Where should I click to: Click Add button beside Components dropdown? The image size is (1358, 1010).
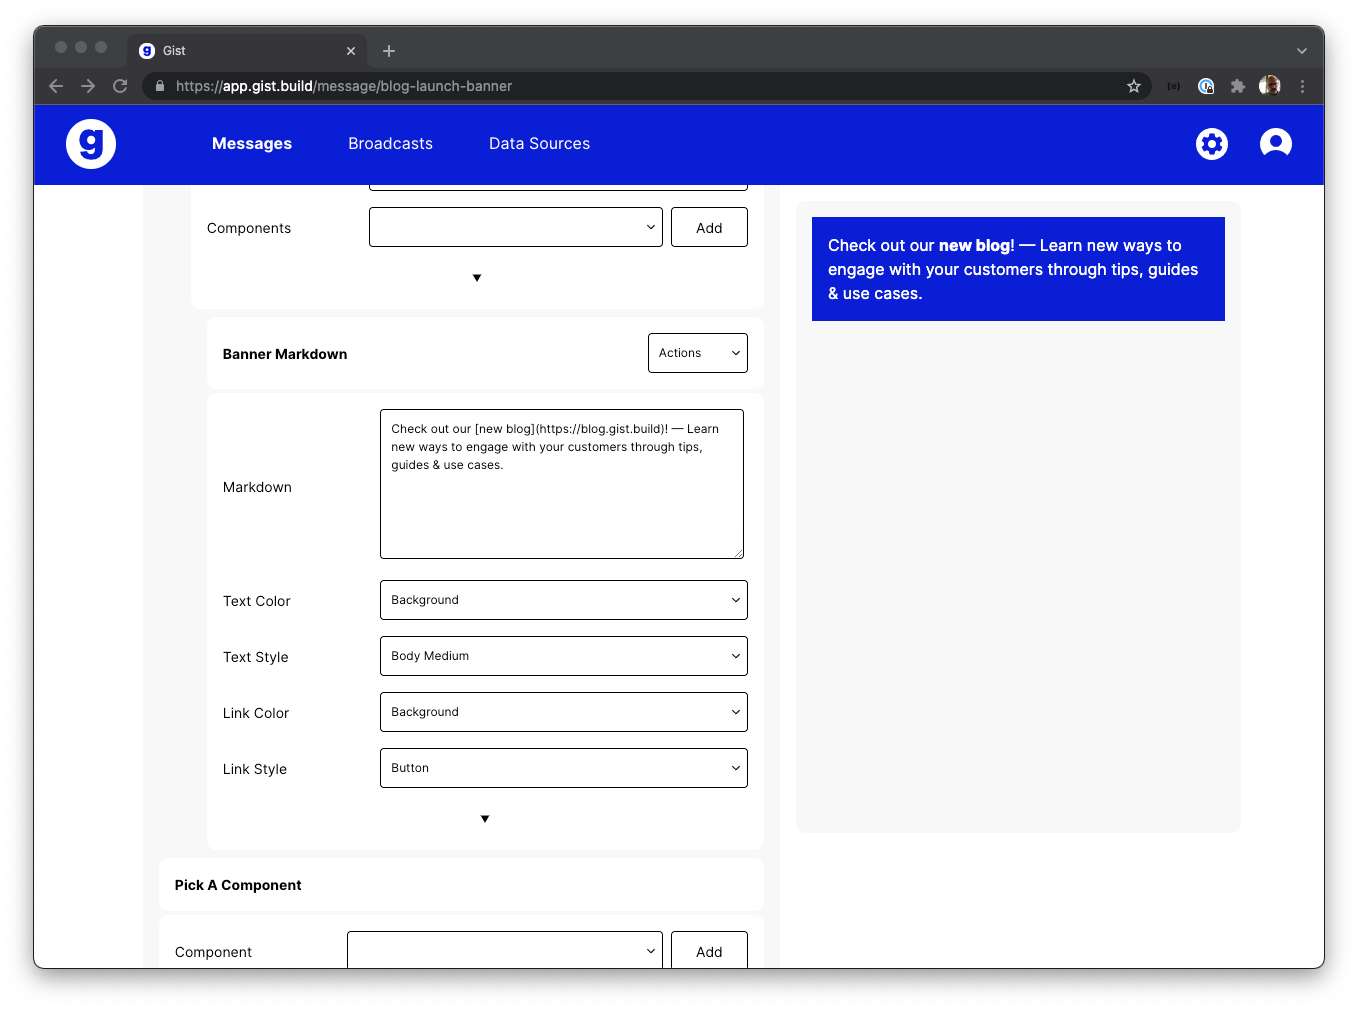[709, 227]
